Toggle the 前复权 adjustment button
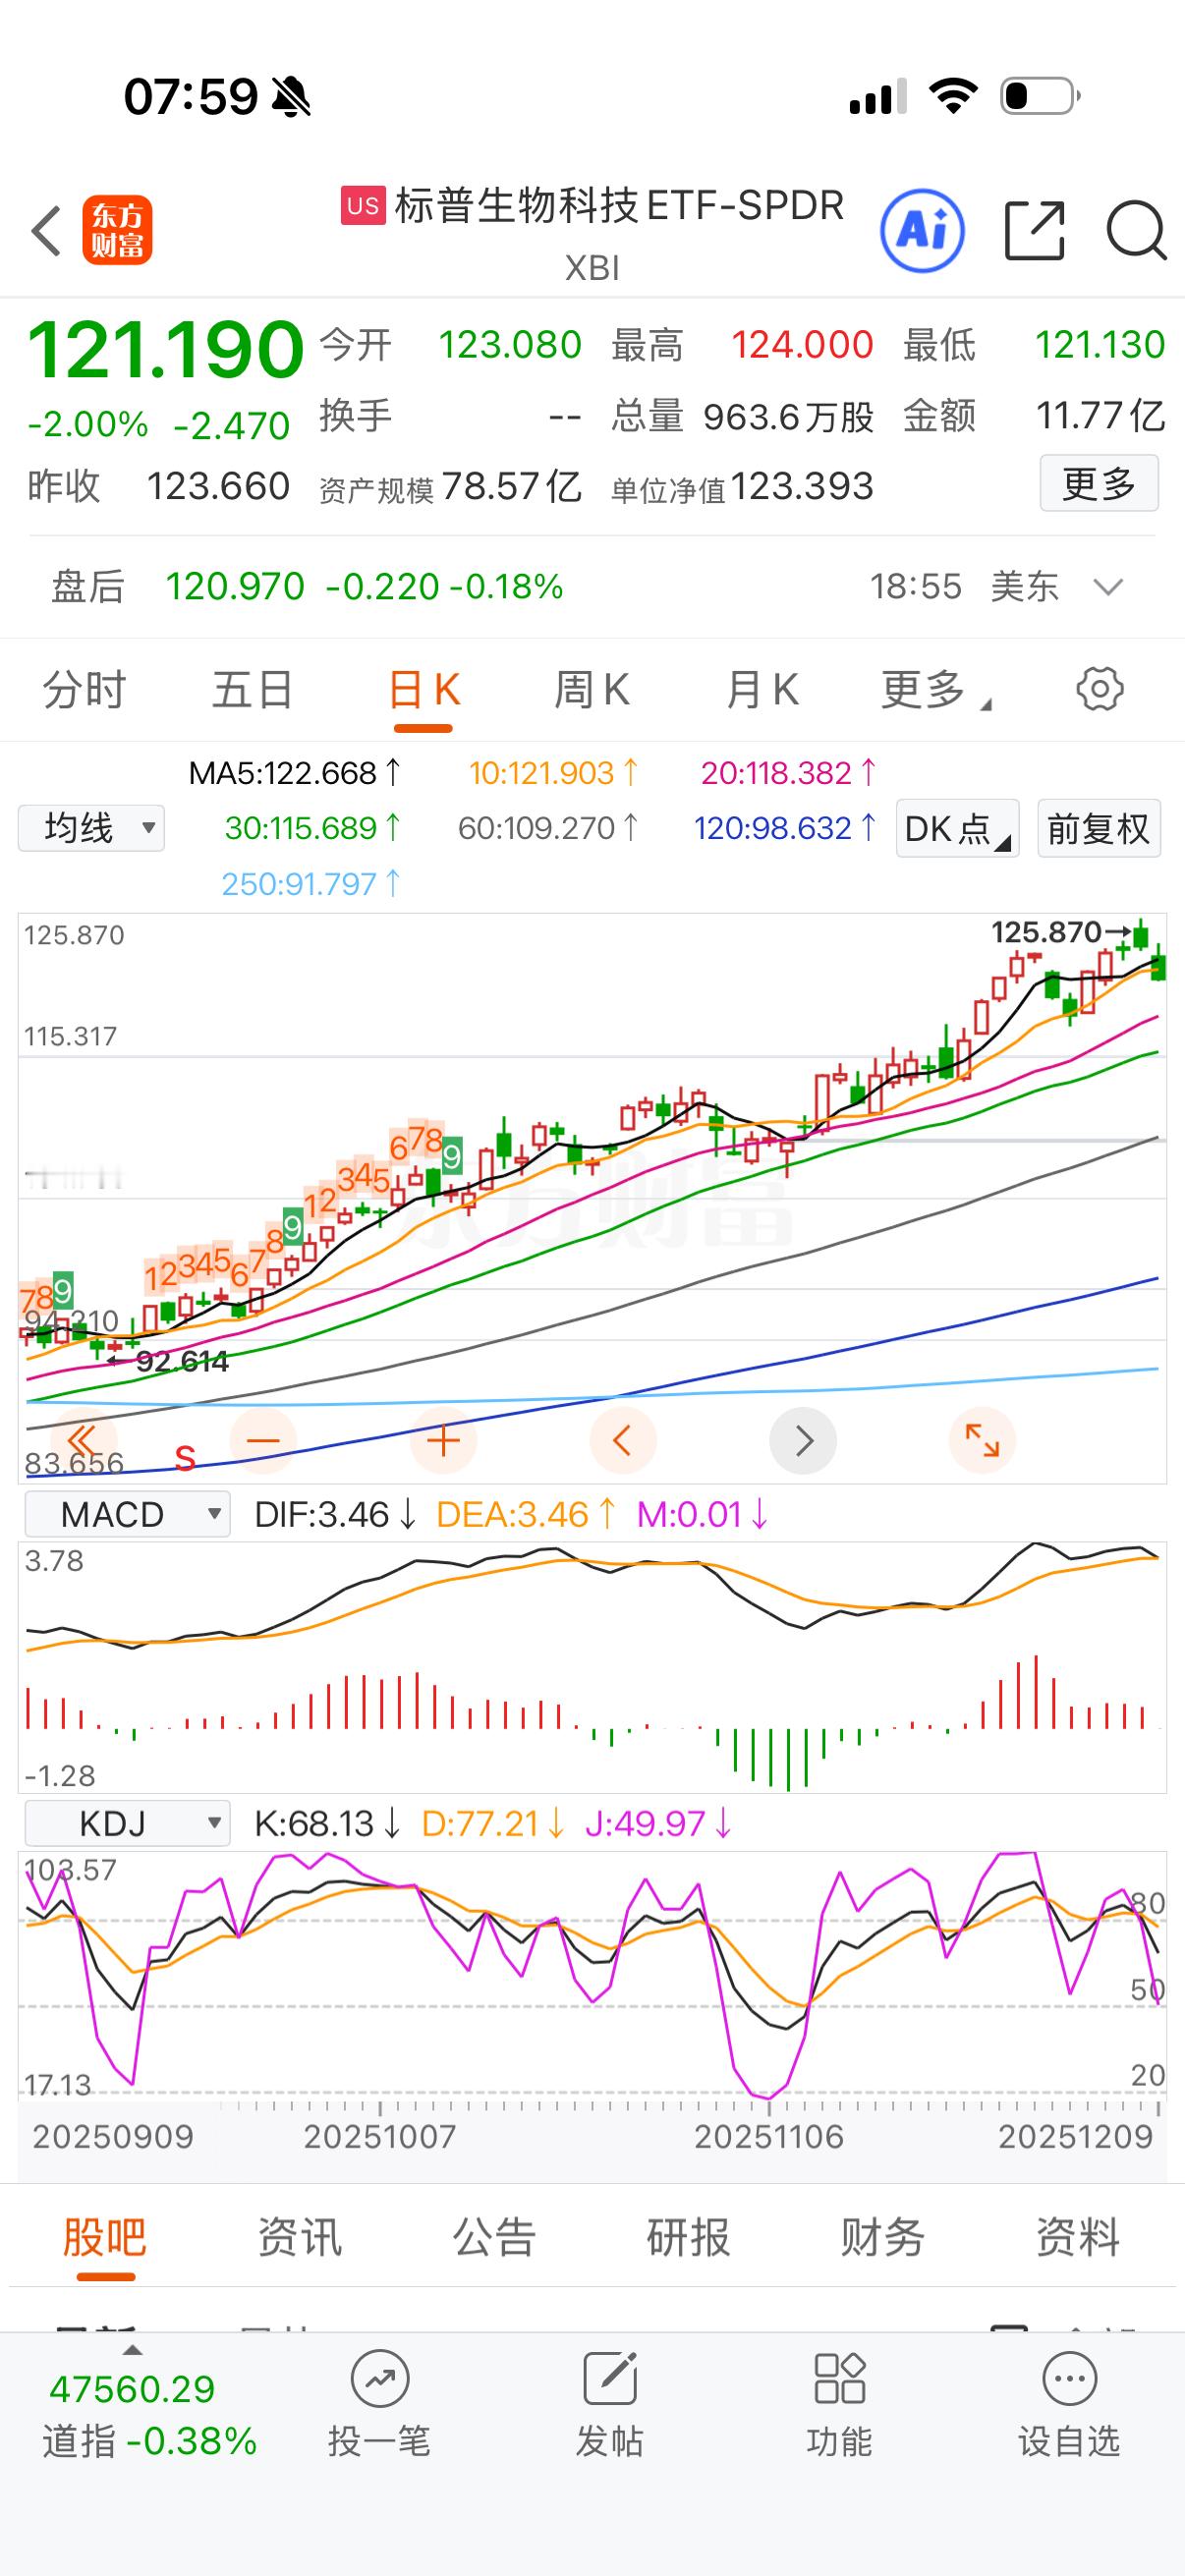 (x=1099, y=828)
